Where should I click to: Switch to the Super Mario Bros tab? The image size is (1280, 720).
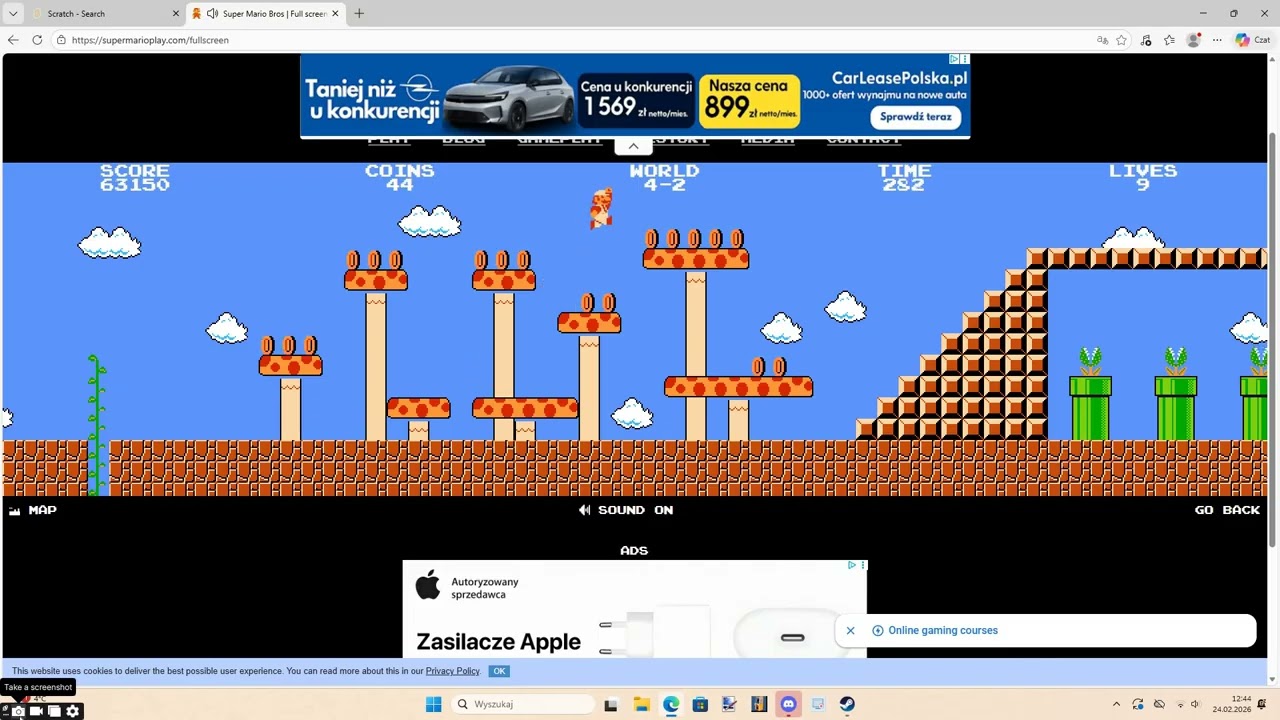point(265,13)
